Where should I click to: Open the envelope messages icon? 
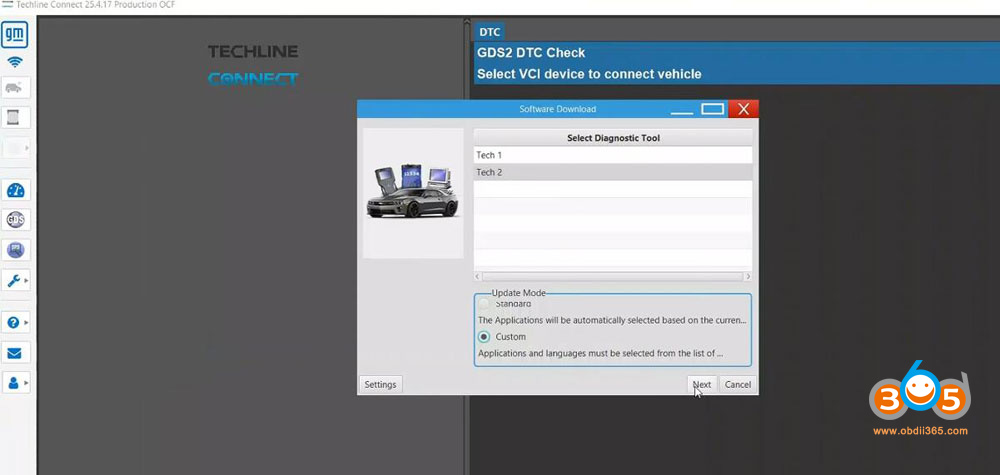pos(15,353)
